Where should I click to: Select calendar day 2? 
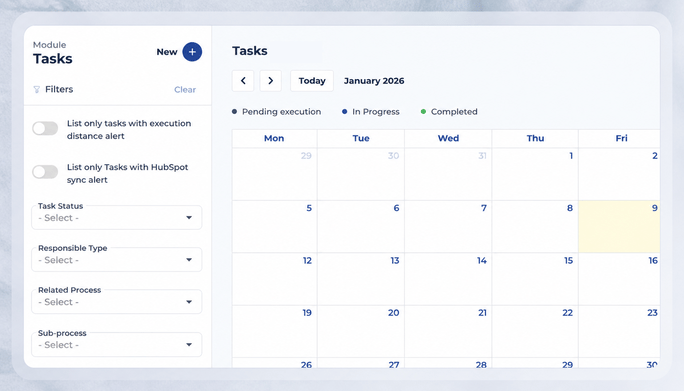pos(619,174)
